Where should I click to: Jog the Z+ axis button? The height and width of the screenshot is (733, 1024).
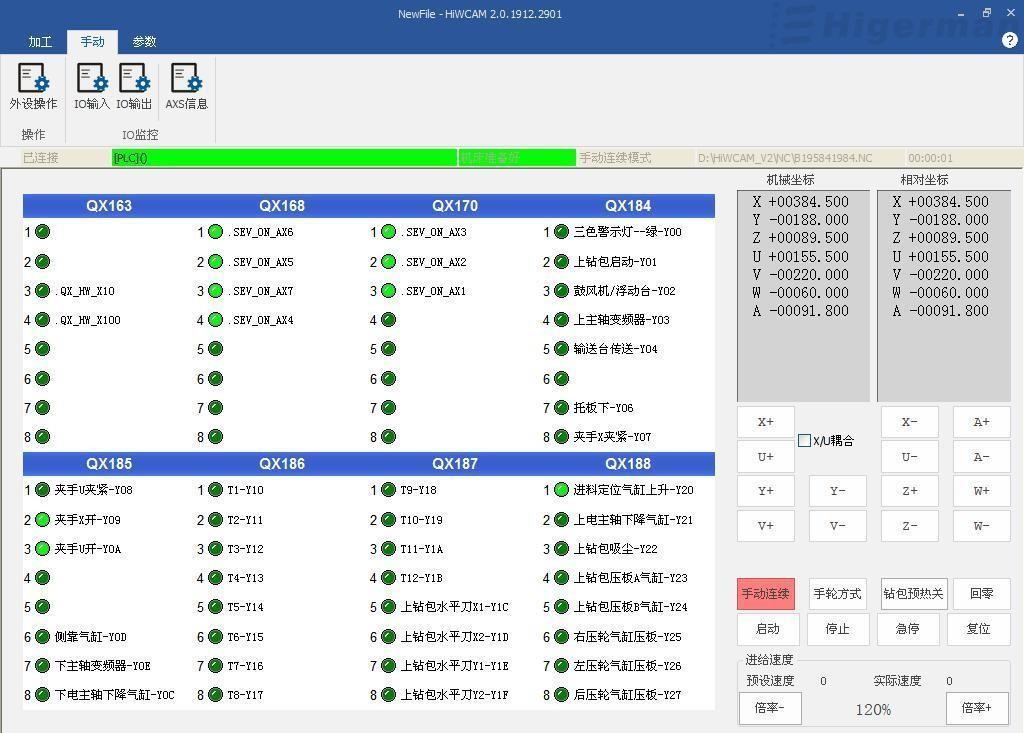pyautogui.click(x=909, y=491)
